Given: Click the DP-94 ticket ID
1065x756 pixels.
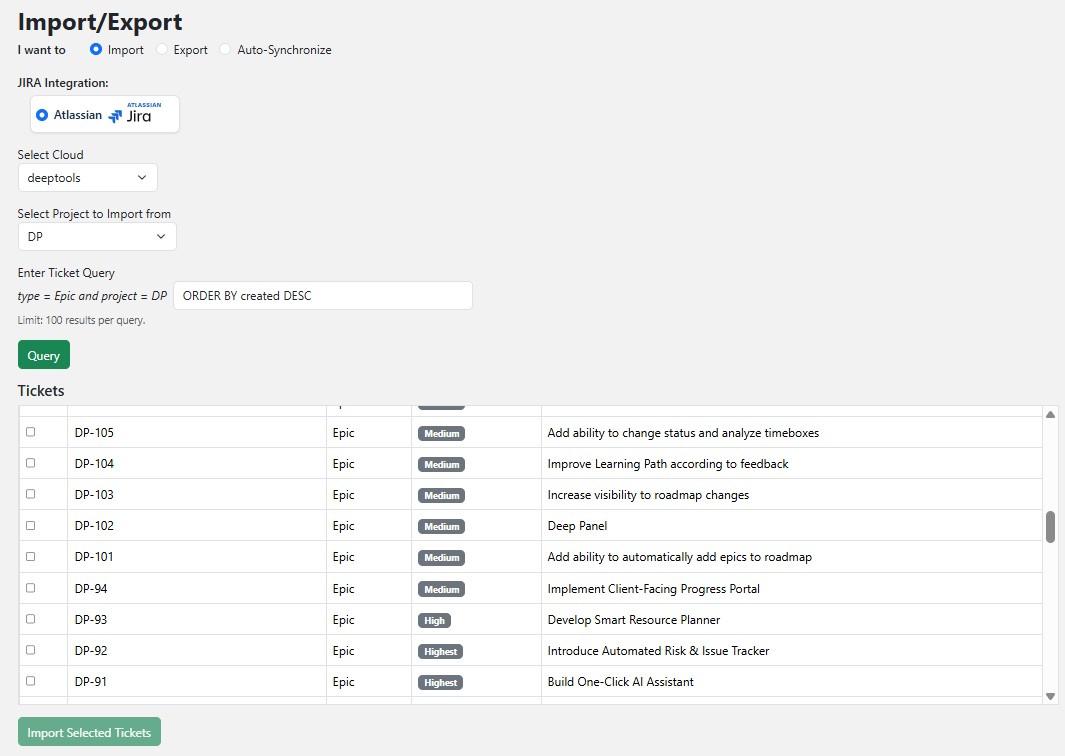Looking at the screenshot, I should [x=91, y=588].
